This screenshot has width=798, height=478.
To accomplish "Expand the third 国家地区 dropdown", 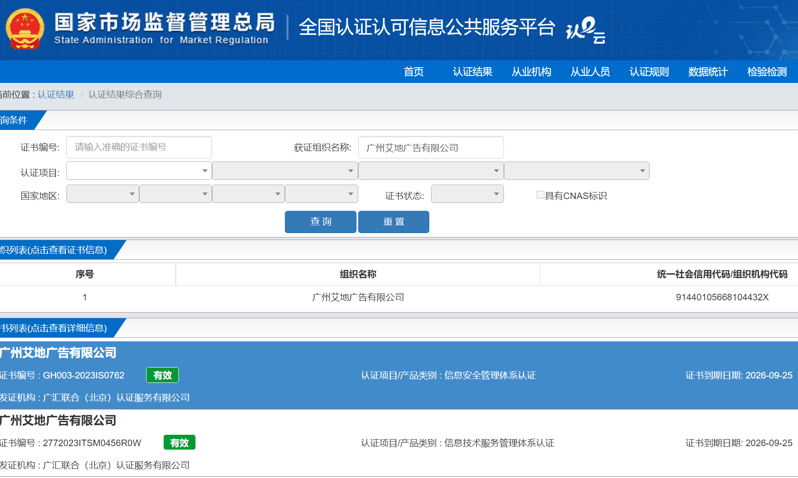I will 248,194.
